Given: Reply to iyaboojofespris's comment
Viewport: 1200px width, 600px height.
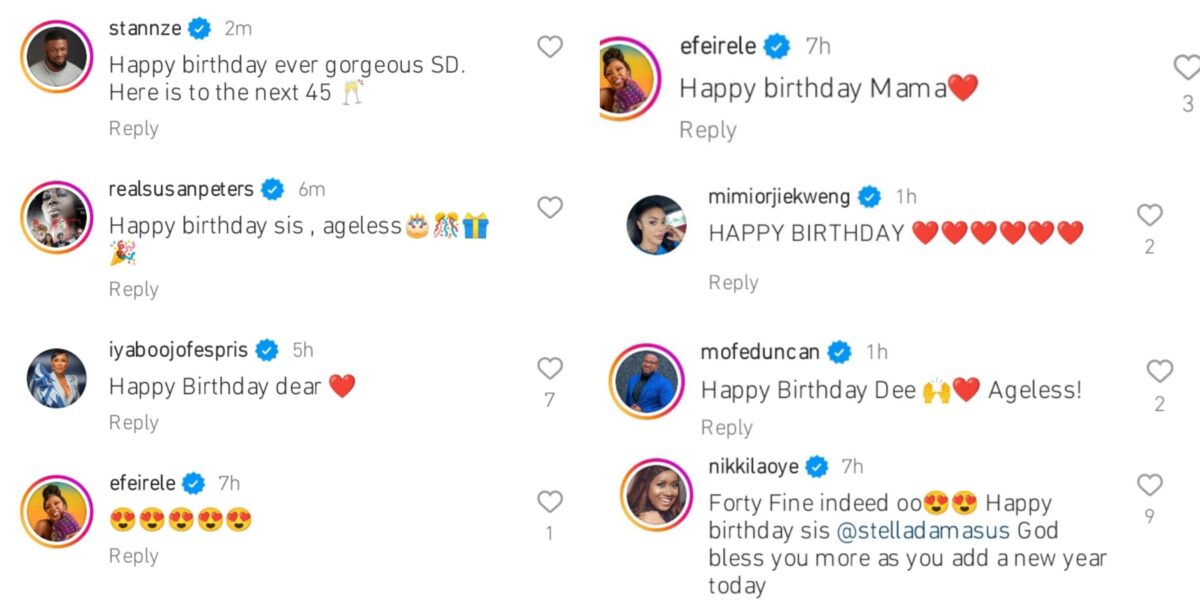Looking at the screenshot, I should pyautogui.click(x=134, y=422).
